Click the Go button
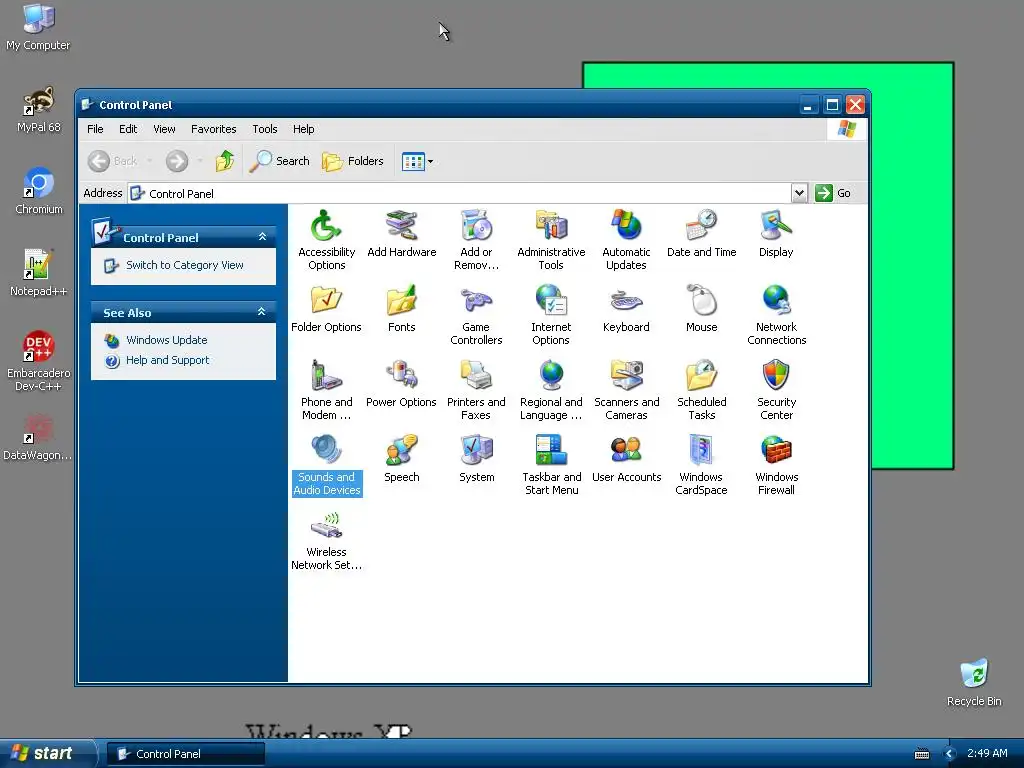 pyautogui.click(x=833, y=193)
